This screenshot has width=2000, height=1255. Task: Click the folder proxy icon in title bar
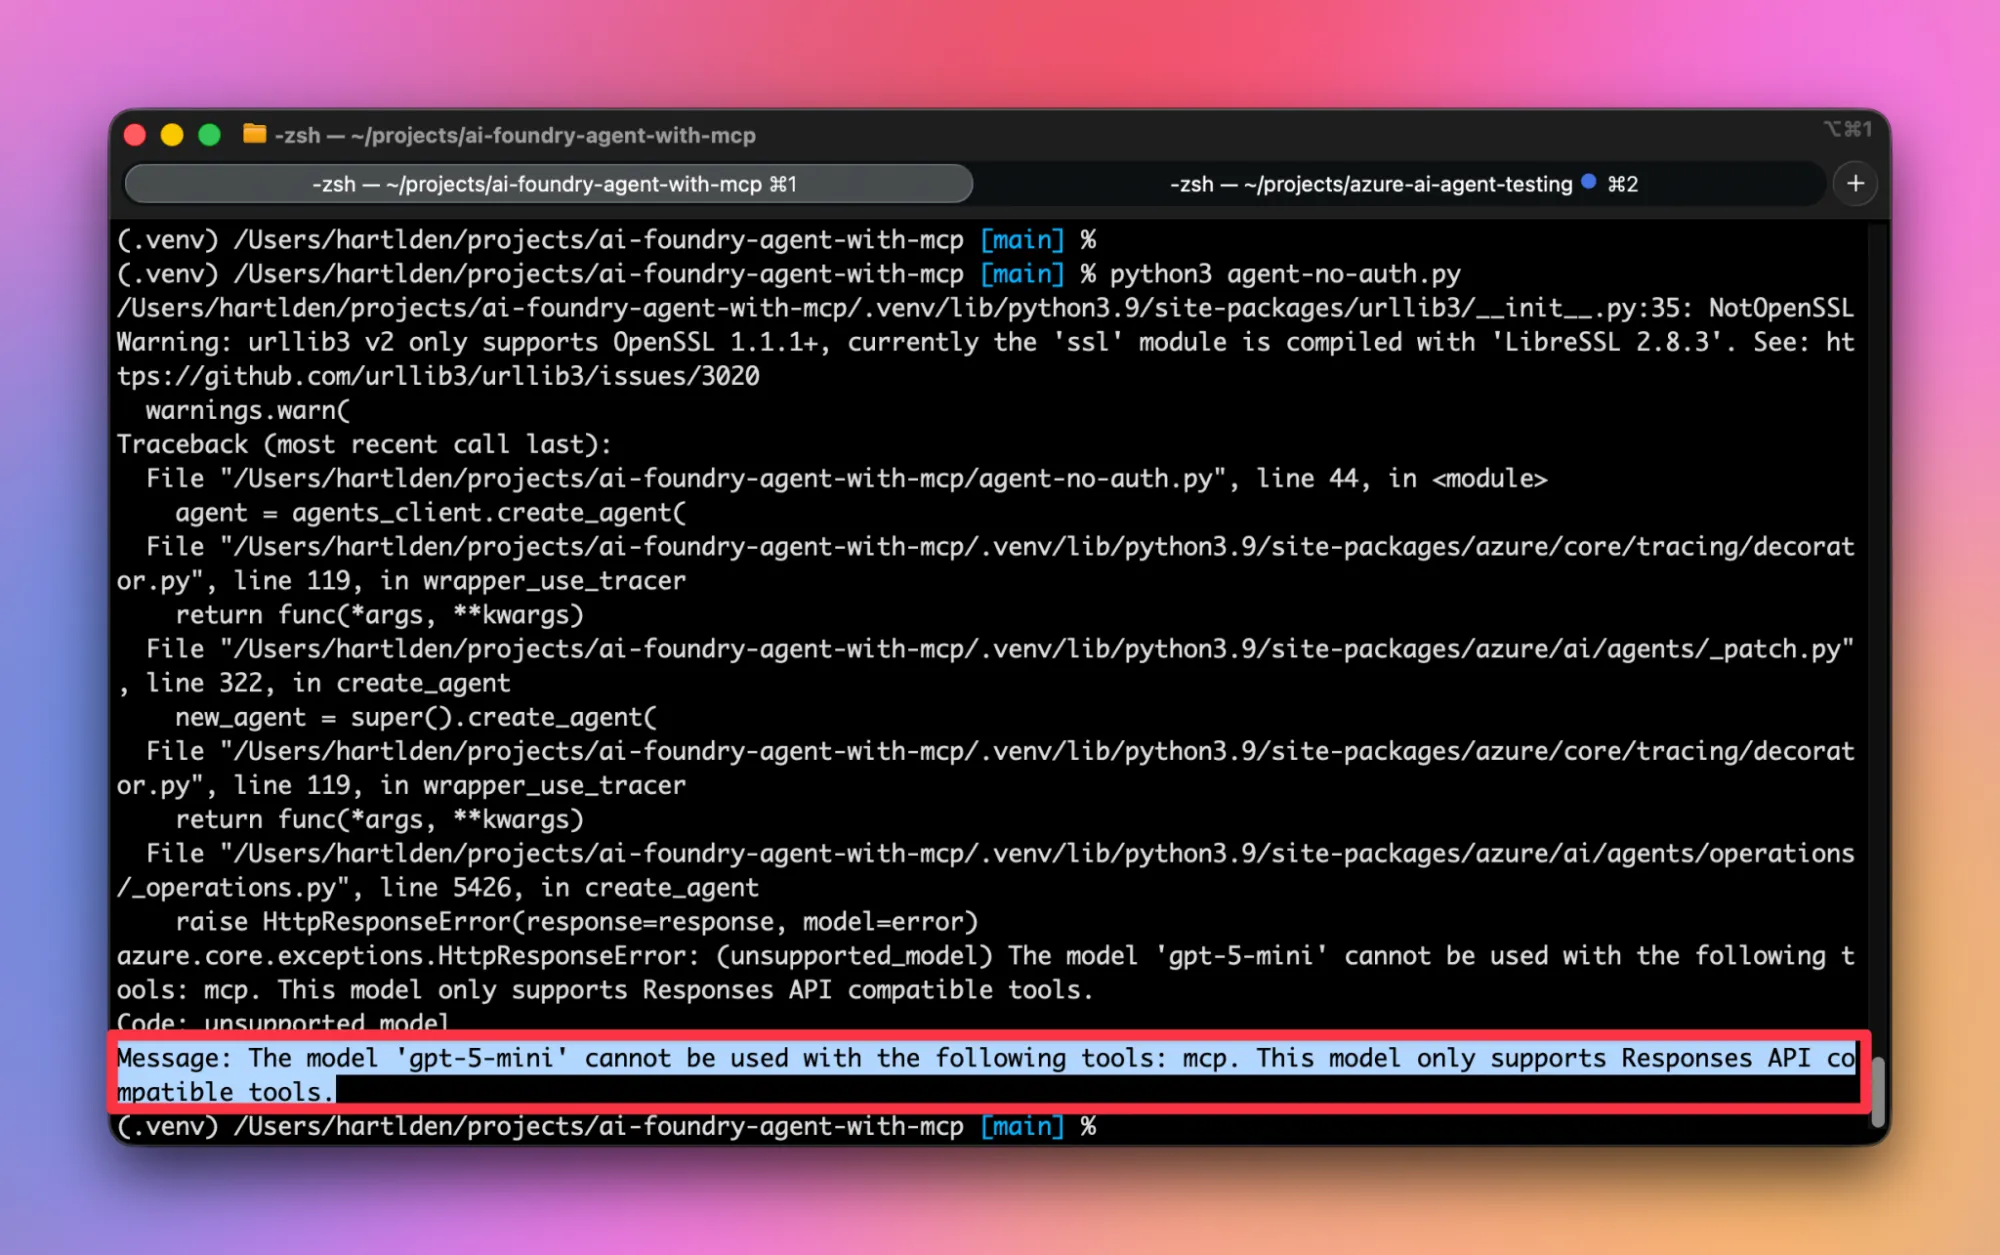pyautogui.click(x=254, y=134)
